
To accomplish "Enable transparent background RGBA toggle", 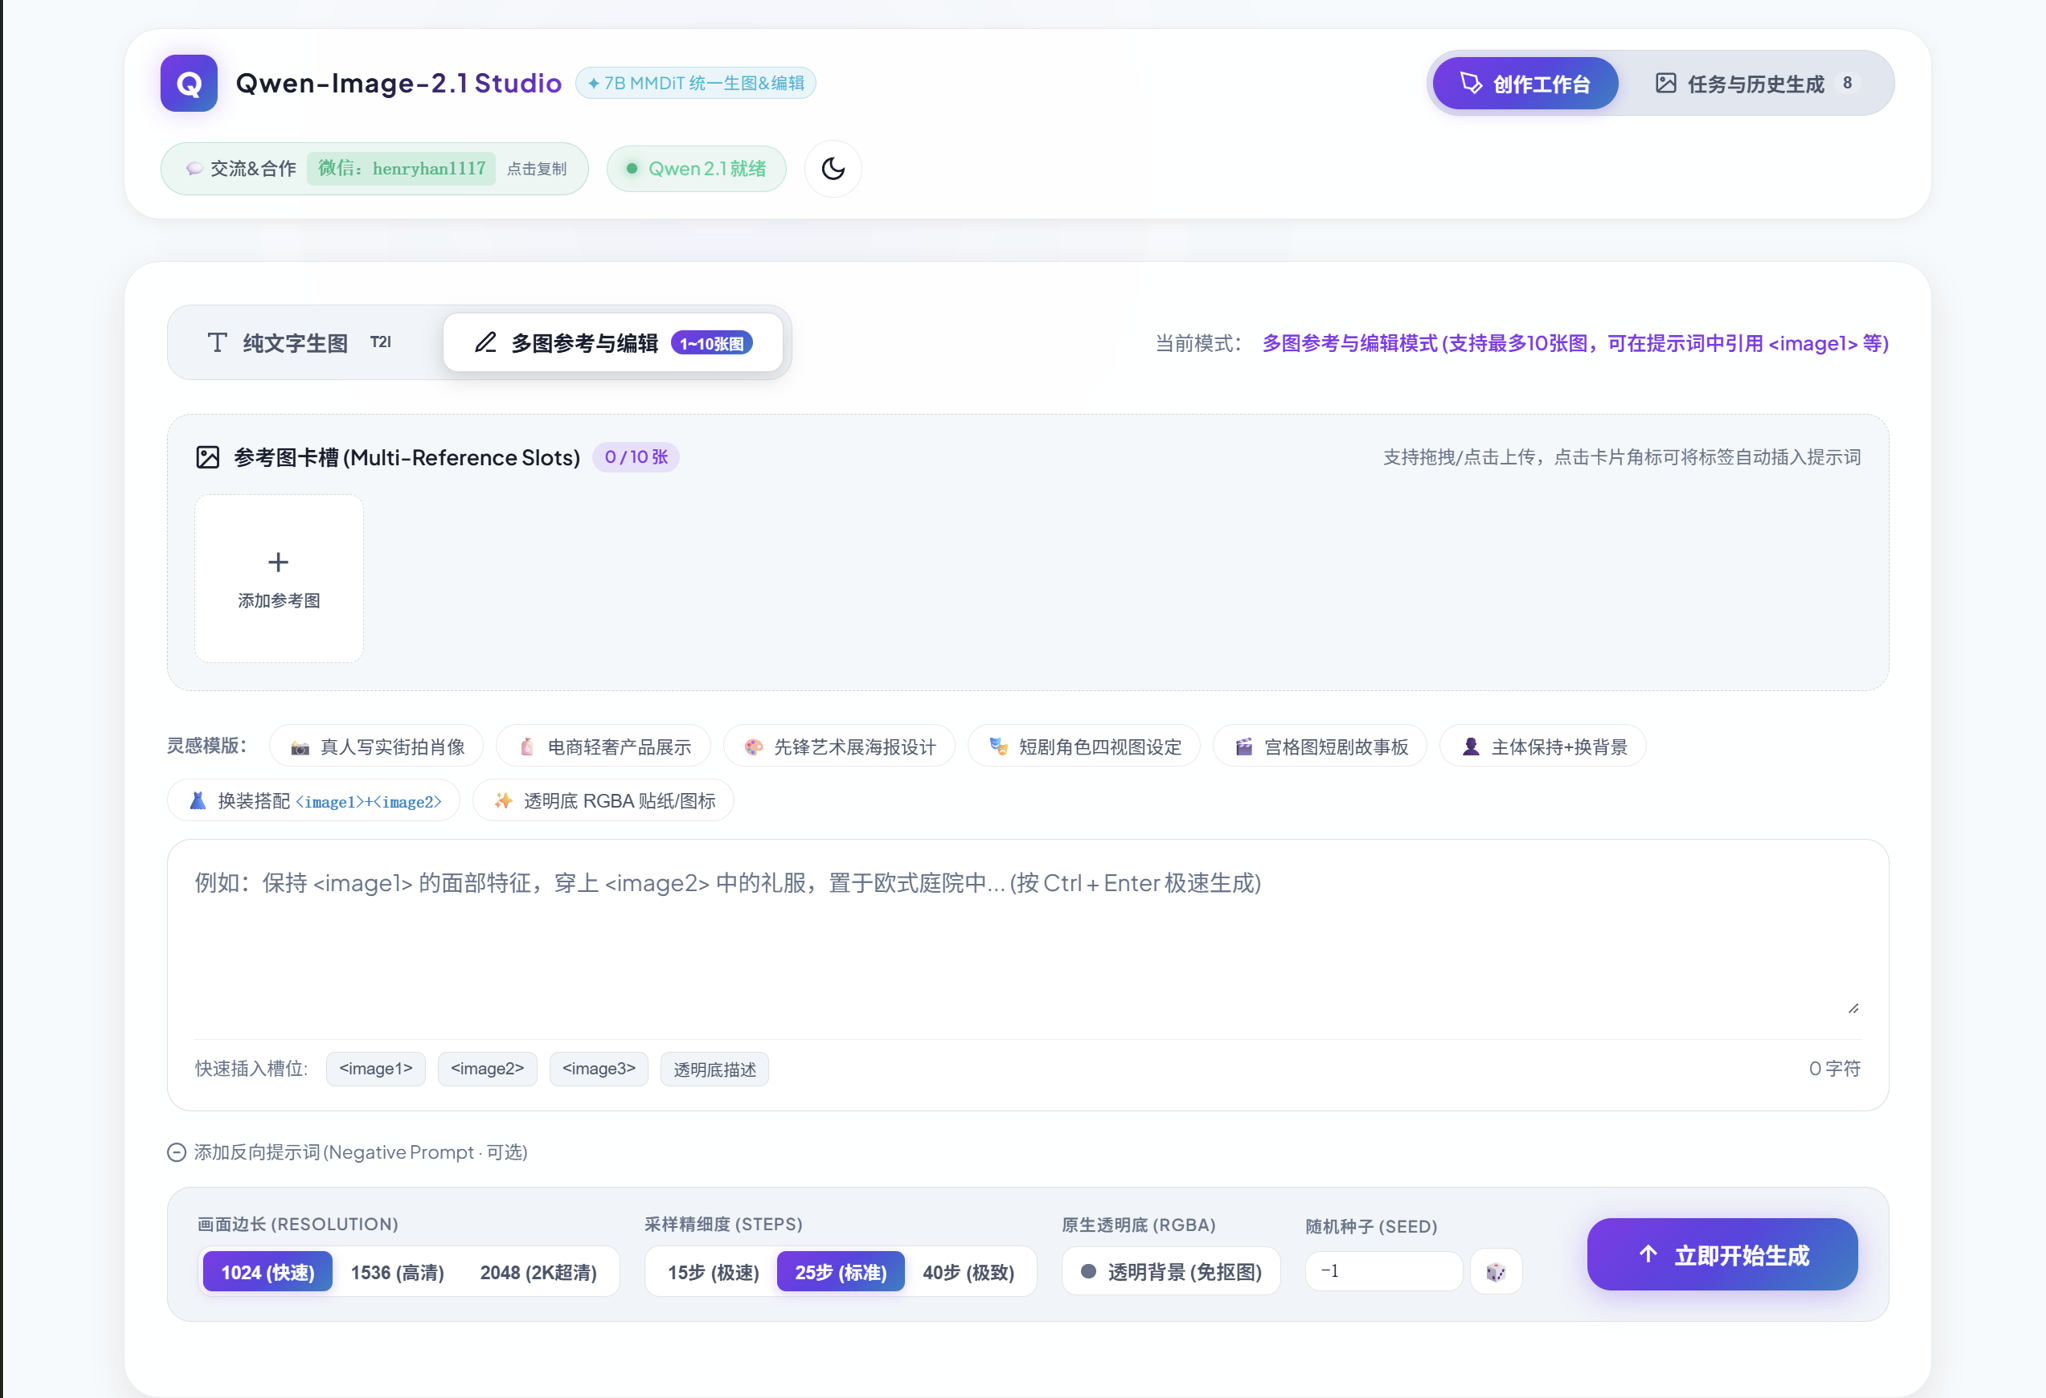I will (x=1171, y=1272).
